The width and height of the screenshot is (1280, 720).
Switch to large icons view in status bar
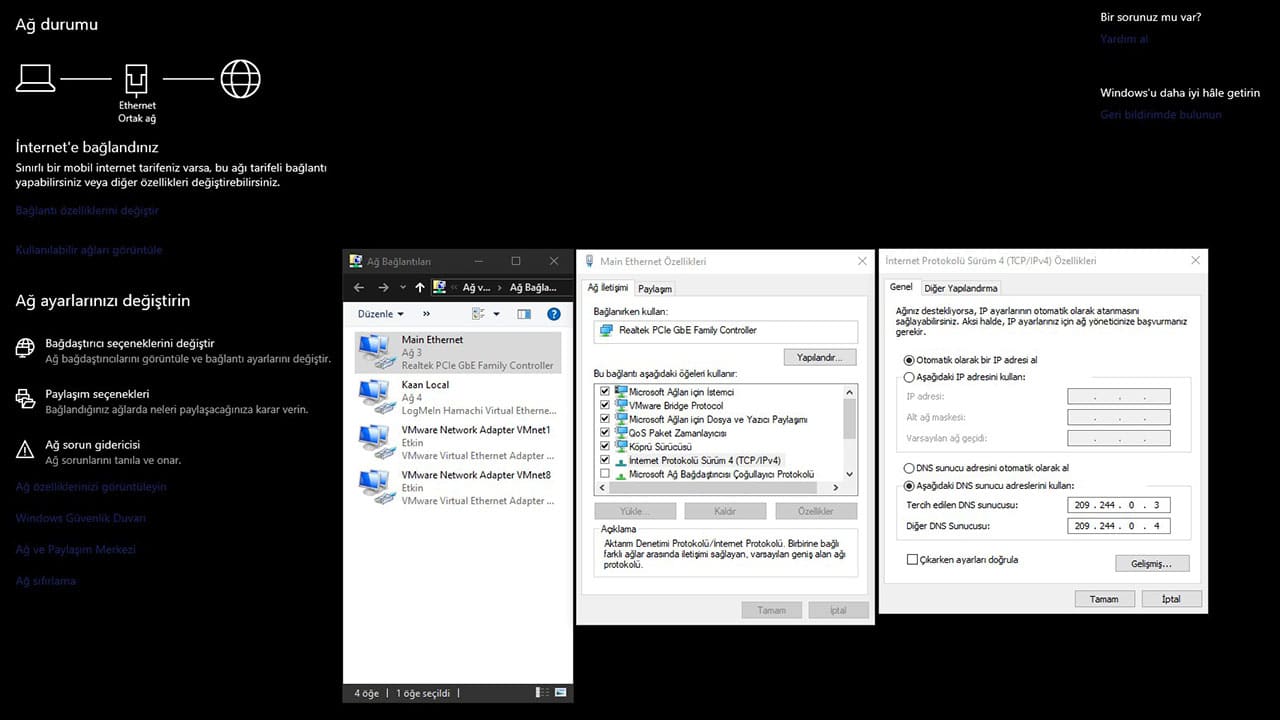(560, 692)
